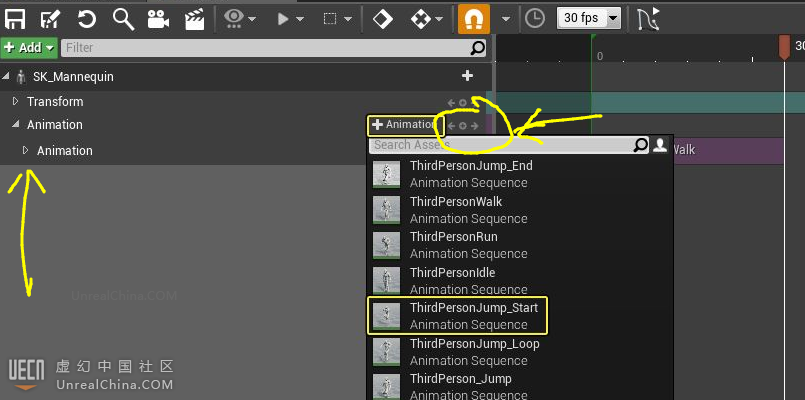Open the Find in Content Browser magnifier
805x400 pixels.
click(124, 18)
